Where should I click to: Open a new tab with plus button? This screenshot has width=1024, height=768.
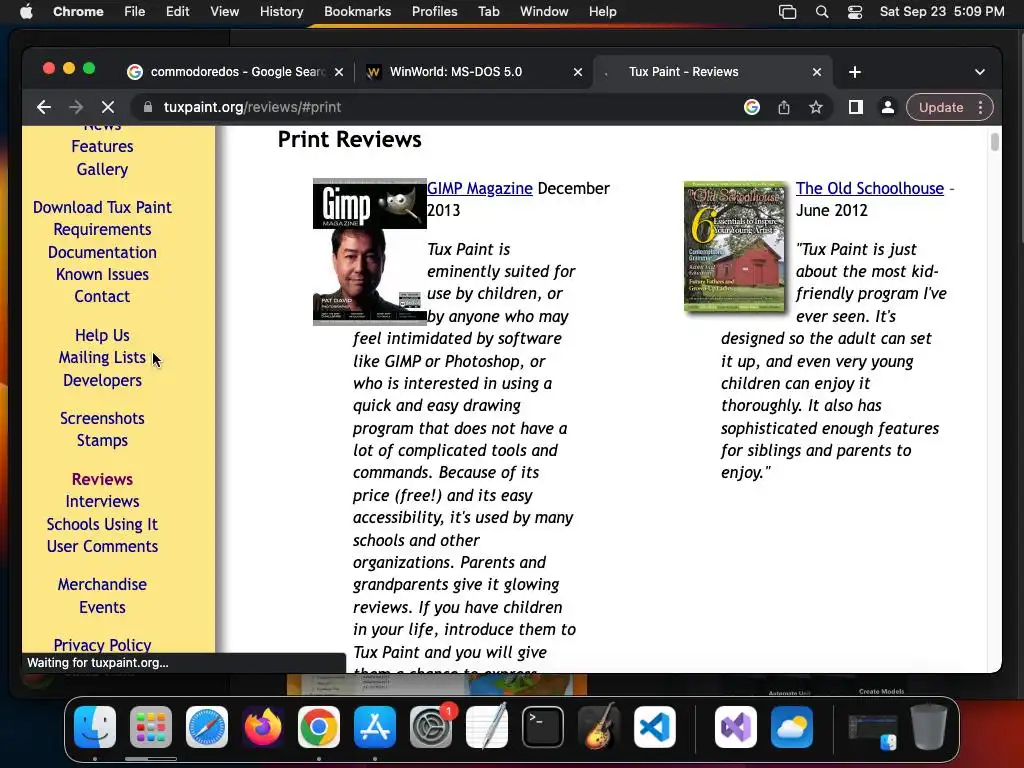(x=855, y=72)
